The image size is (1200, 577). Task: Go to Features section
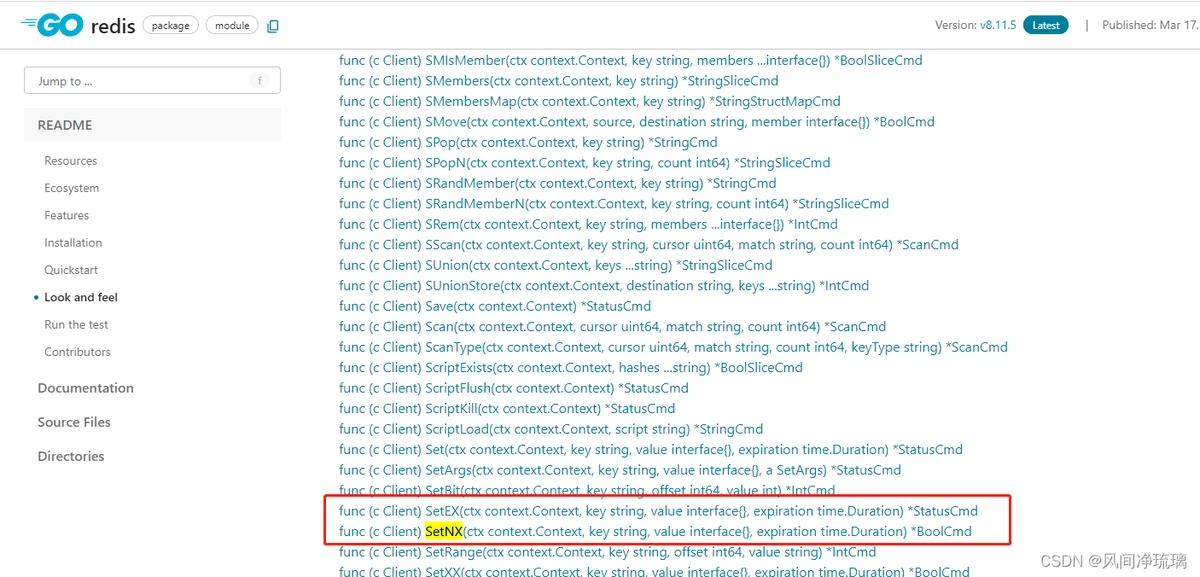(x=67, y=215)
